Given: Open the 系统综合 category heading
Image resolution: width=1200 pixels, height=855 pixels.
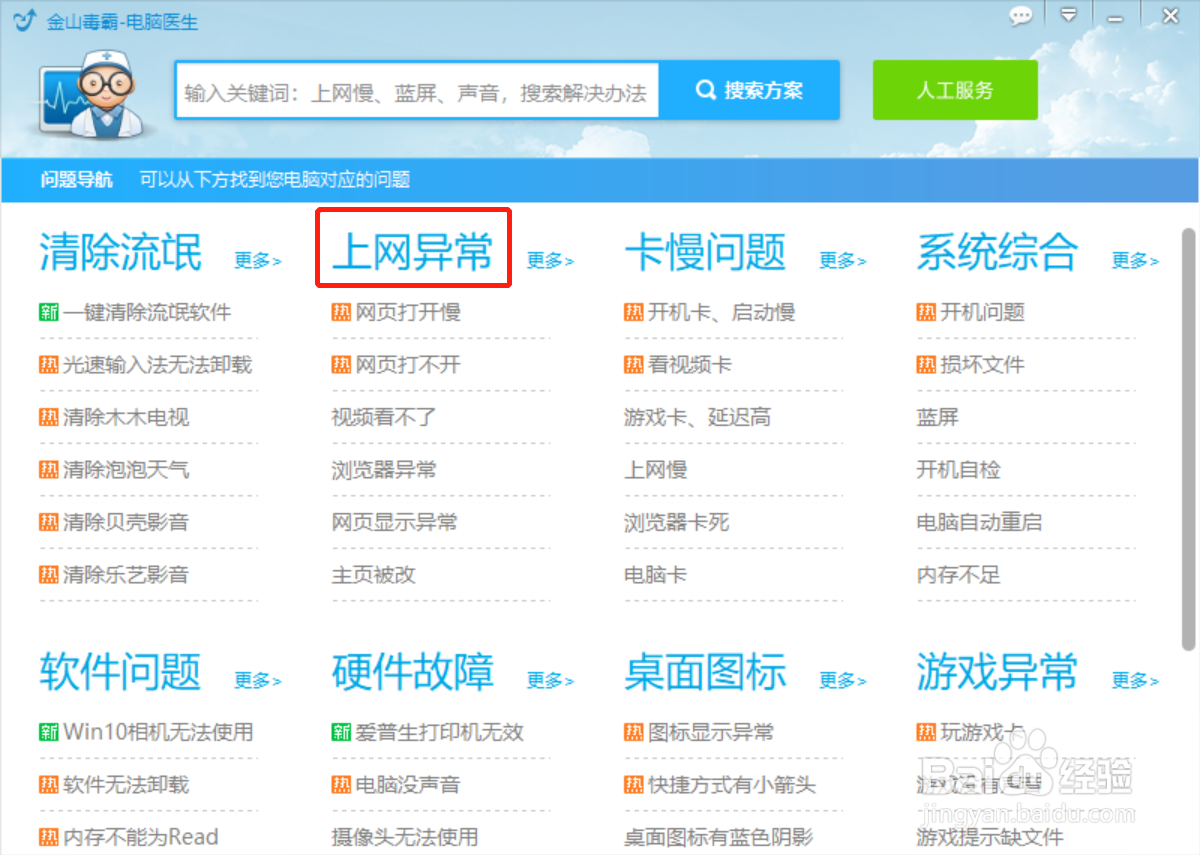Looking at the screenshot, I should click(997, 252).
